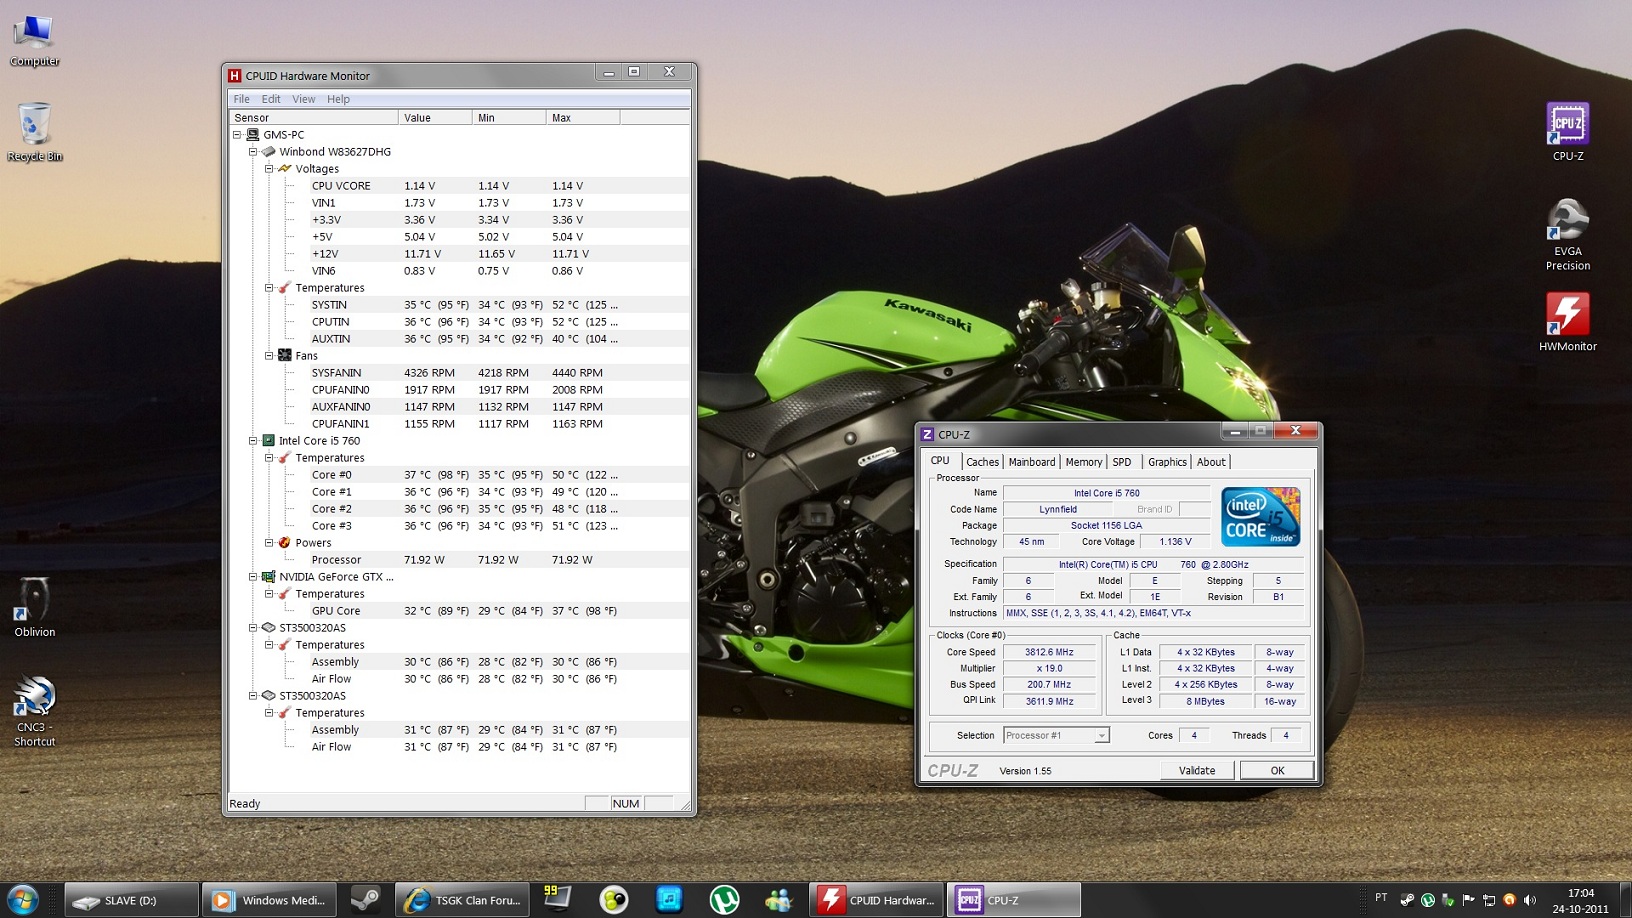1632x918 pixels.
Task: Collapse the Voltages group in Hardware Monitor
Action: point(268,168)
